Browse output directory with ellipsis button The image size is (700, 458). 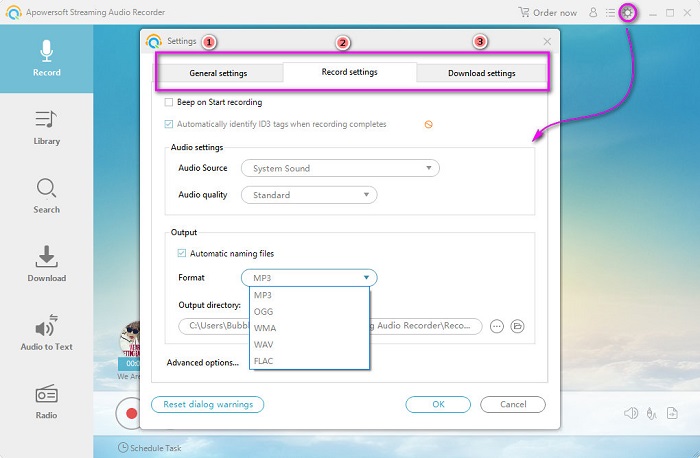point(496,326)
